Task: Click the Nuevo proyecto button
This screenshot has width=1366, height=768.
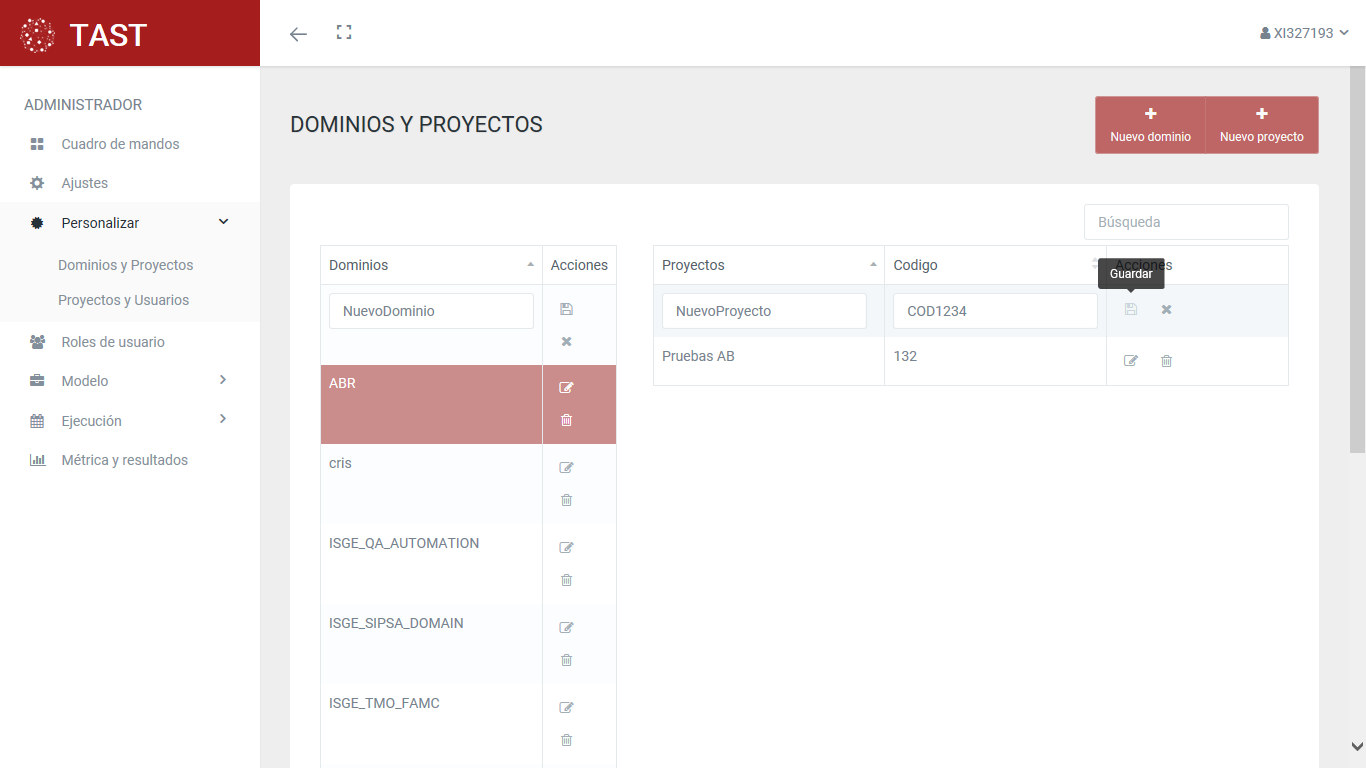Action: point(1261,125)
